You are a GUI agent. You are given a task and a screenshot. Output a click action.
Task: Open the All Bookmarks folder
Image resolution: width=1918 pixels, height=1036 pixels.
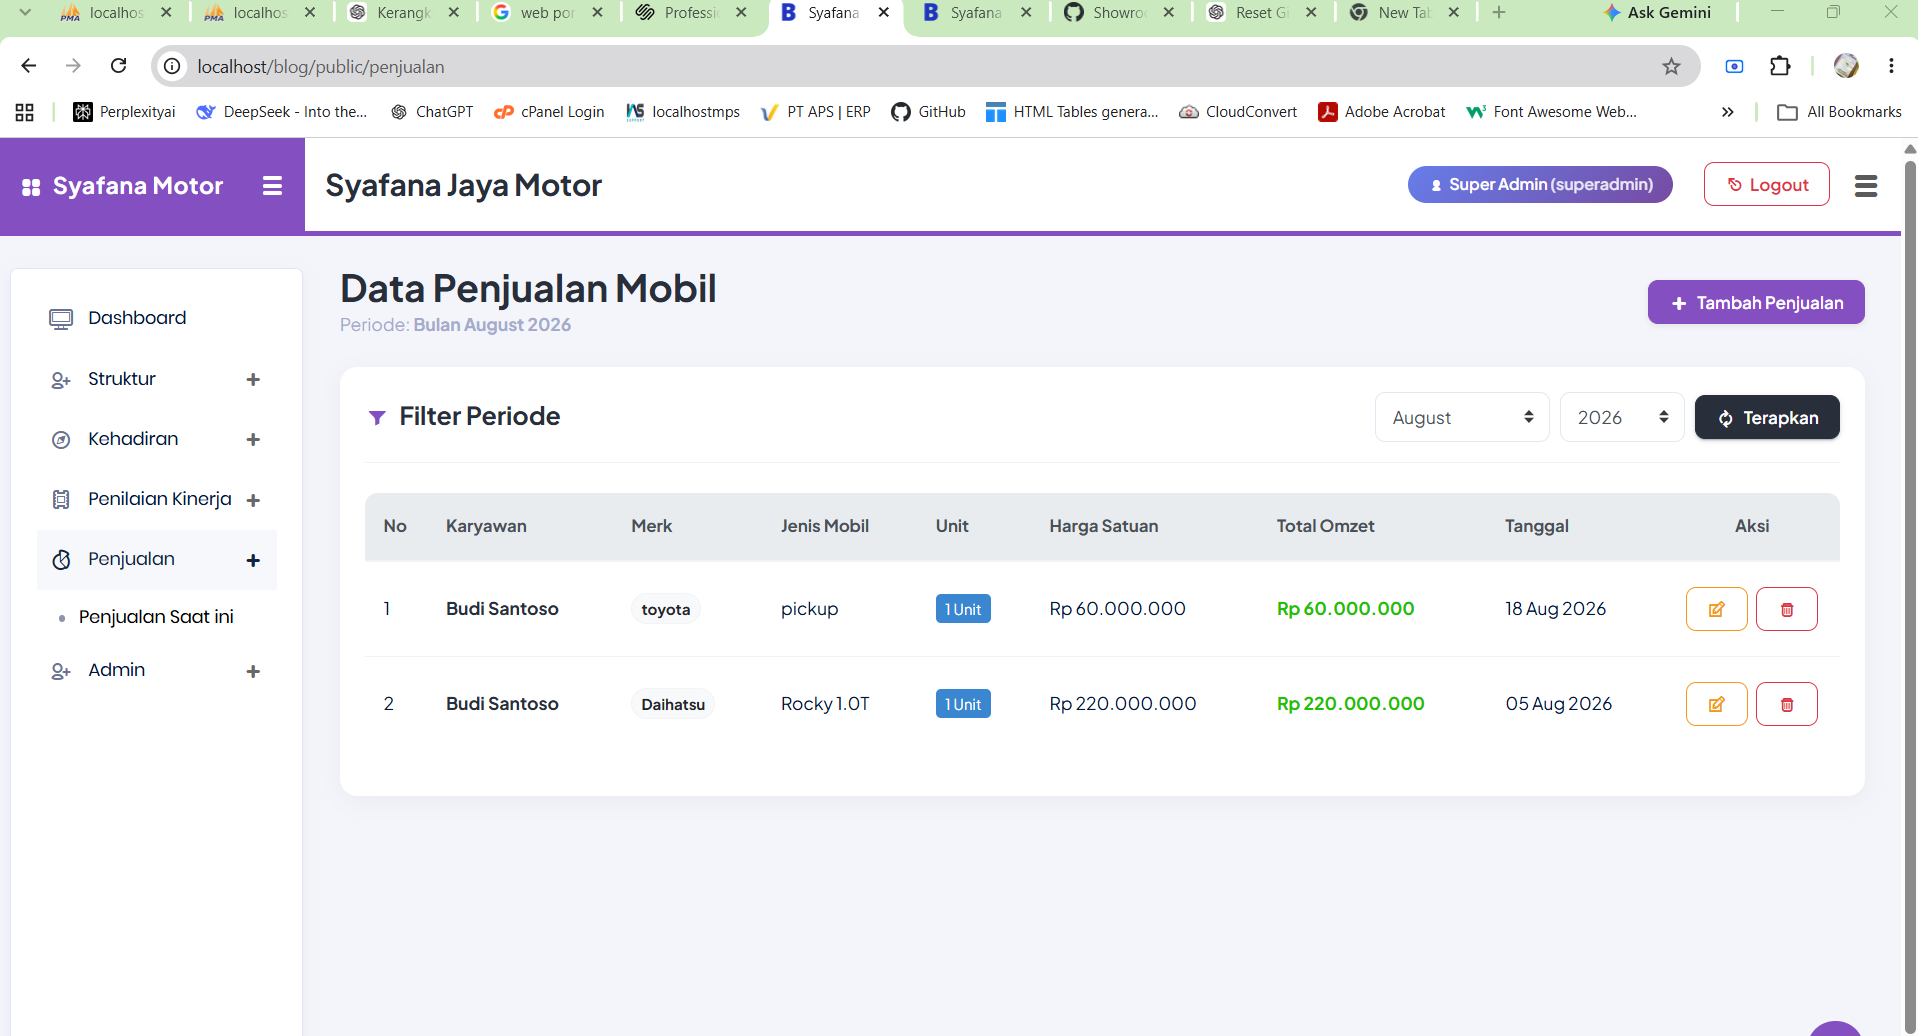[1839, 112]
